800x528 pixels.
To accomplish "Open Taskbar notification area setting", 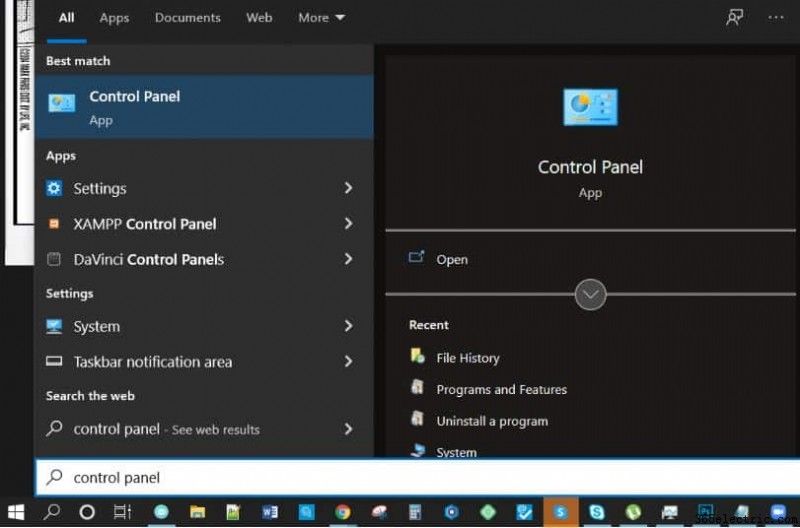I will (x=205, y=362).
